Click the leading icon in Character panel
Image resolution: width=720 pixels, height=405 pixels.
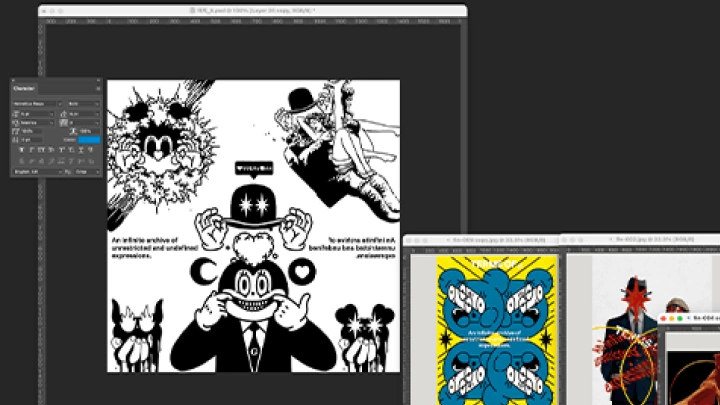[x=63, y=114]
